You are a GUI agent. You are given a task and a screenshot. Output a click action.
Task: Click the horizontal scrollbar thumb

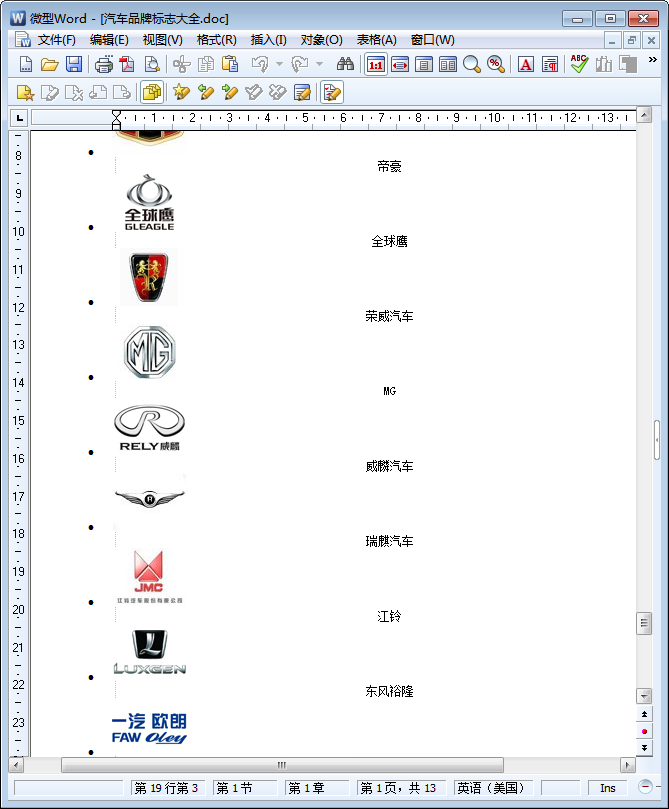coord(282,765)
